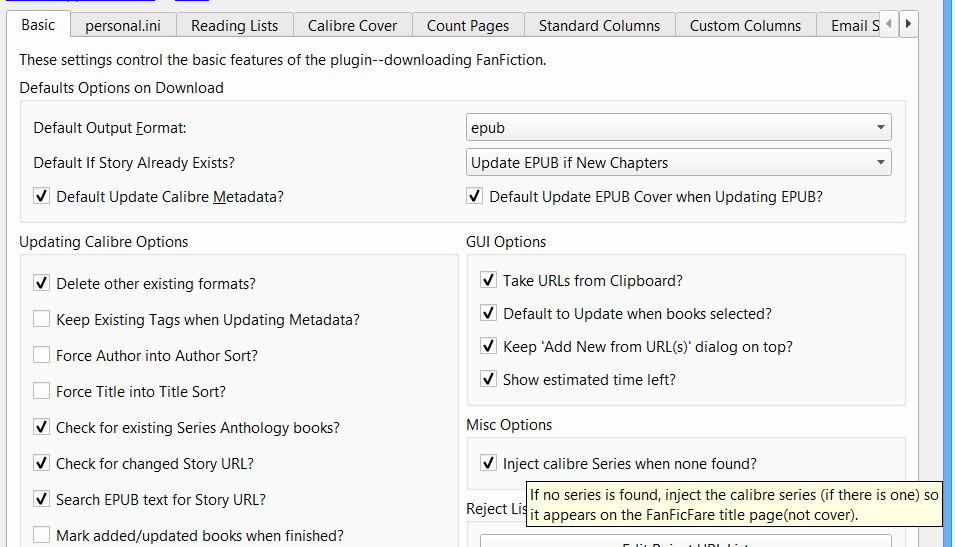
Task: Select the Calibre Cover tab
Action: click(352, 25)
